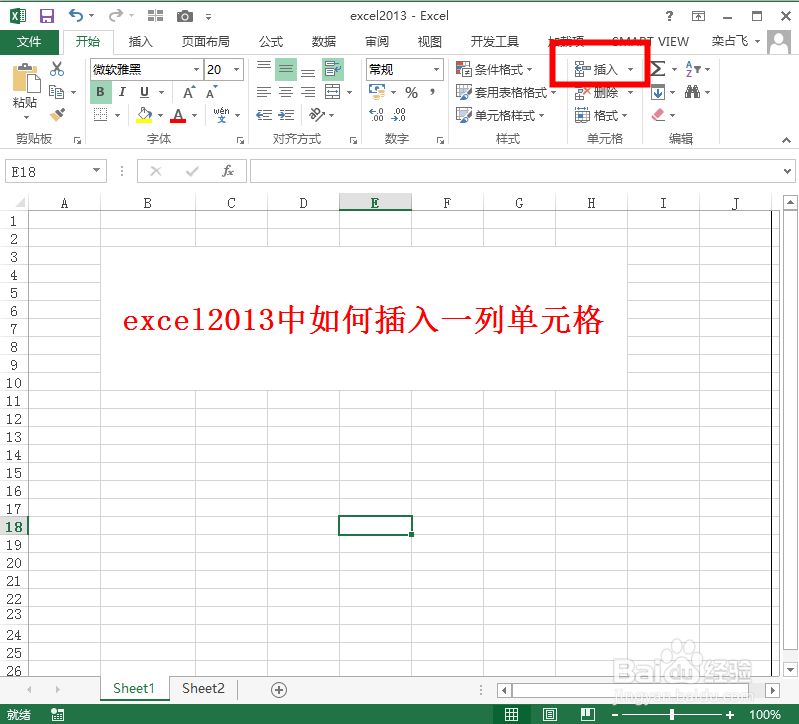
Task: Click the insert function fx button
Action: pos(228,171)
